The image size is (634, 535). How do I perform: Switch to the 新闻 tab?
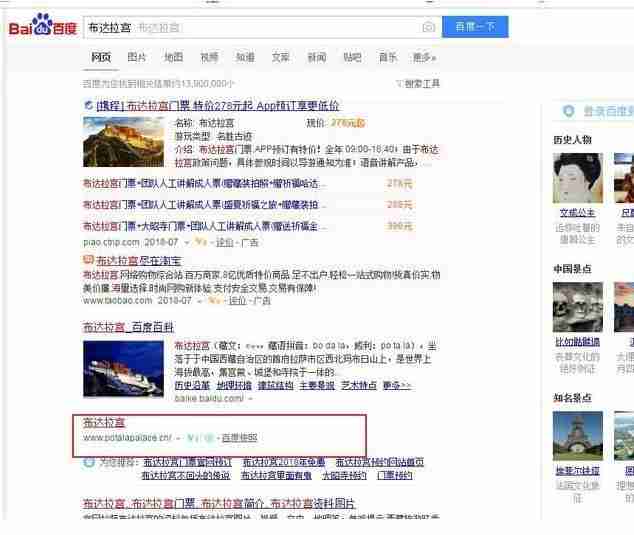tap(317, 57)
